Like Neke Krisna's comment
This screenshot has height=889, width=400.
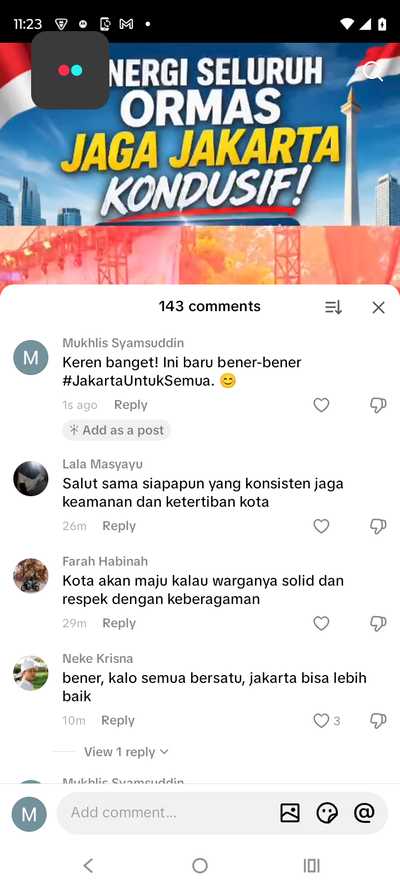[x=321, y=721]
